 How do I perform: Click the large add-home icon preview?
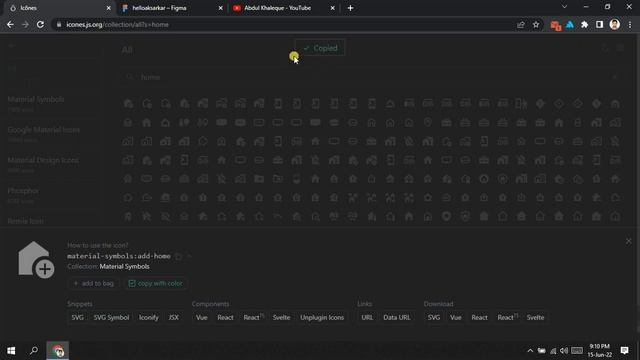(36, 260)
